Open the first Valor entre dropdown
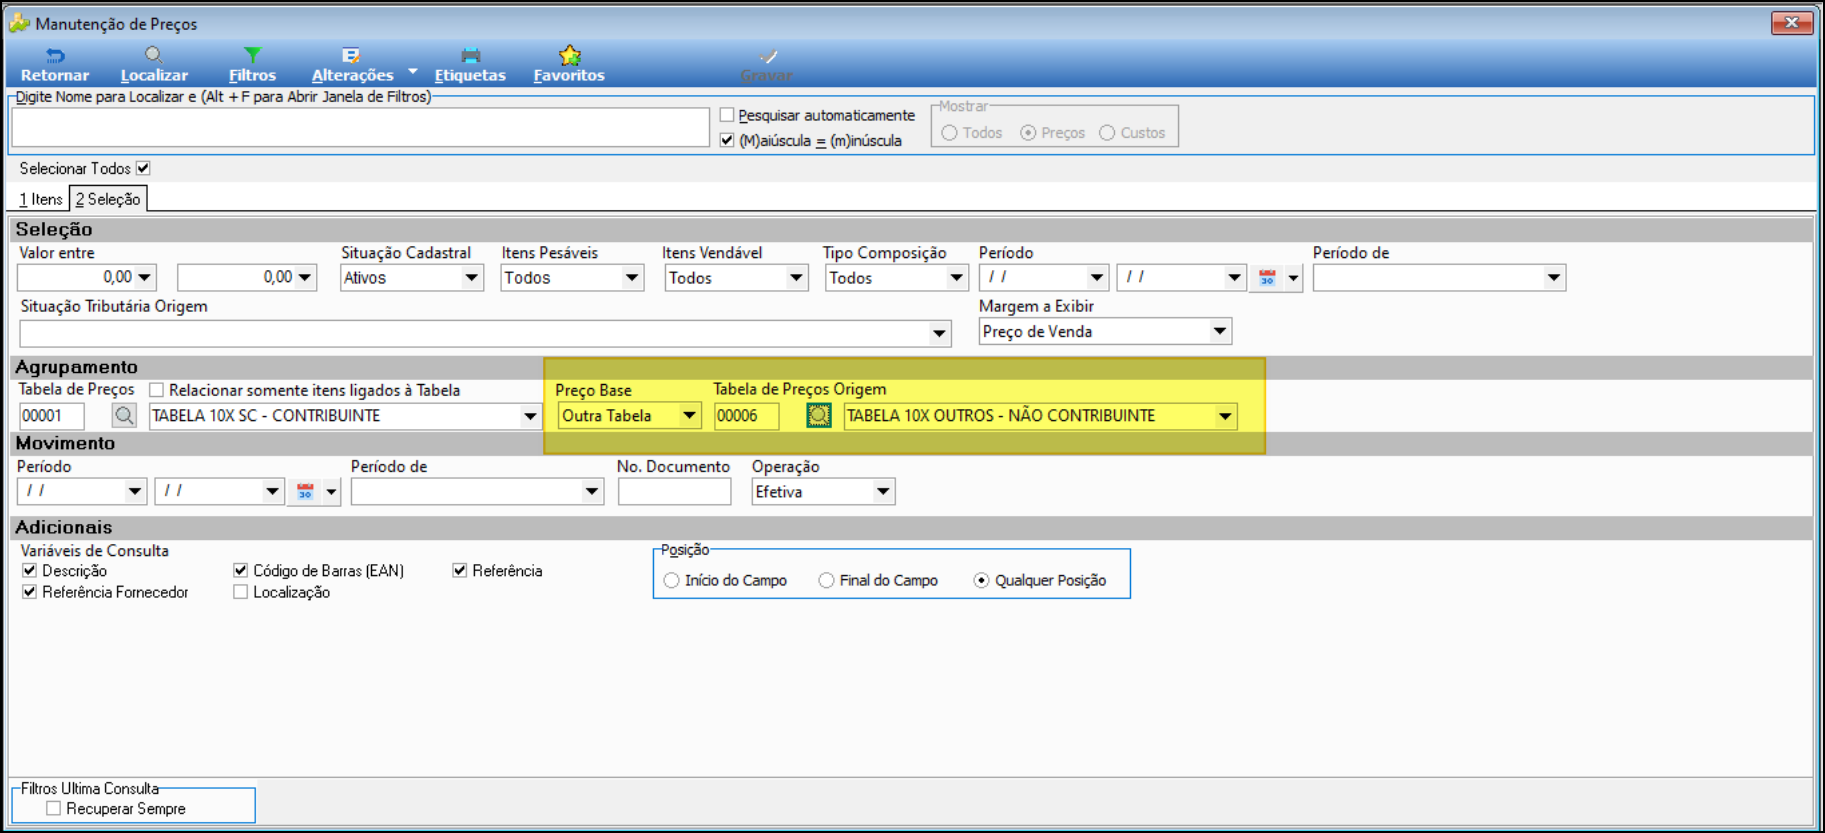 (145, 278)
